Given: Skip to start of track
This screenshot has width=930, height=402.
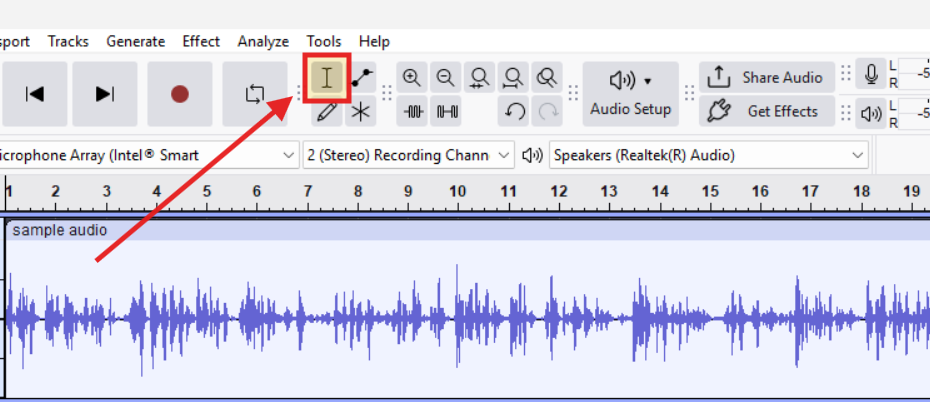Looking at the screenshot, I should coord(35,94).
